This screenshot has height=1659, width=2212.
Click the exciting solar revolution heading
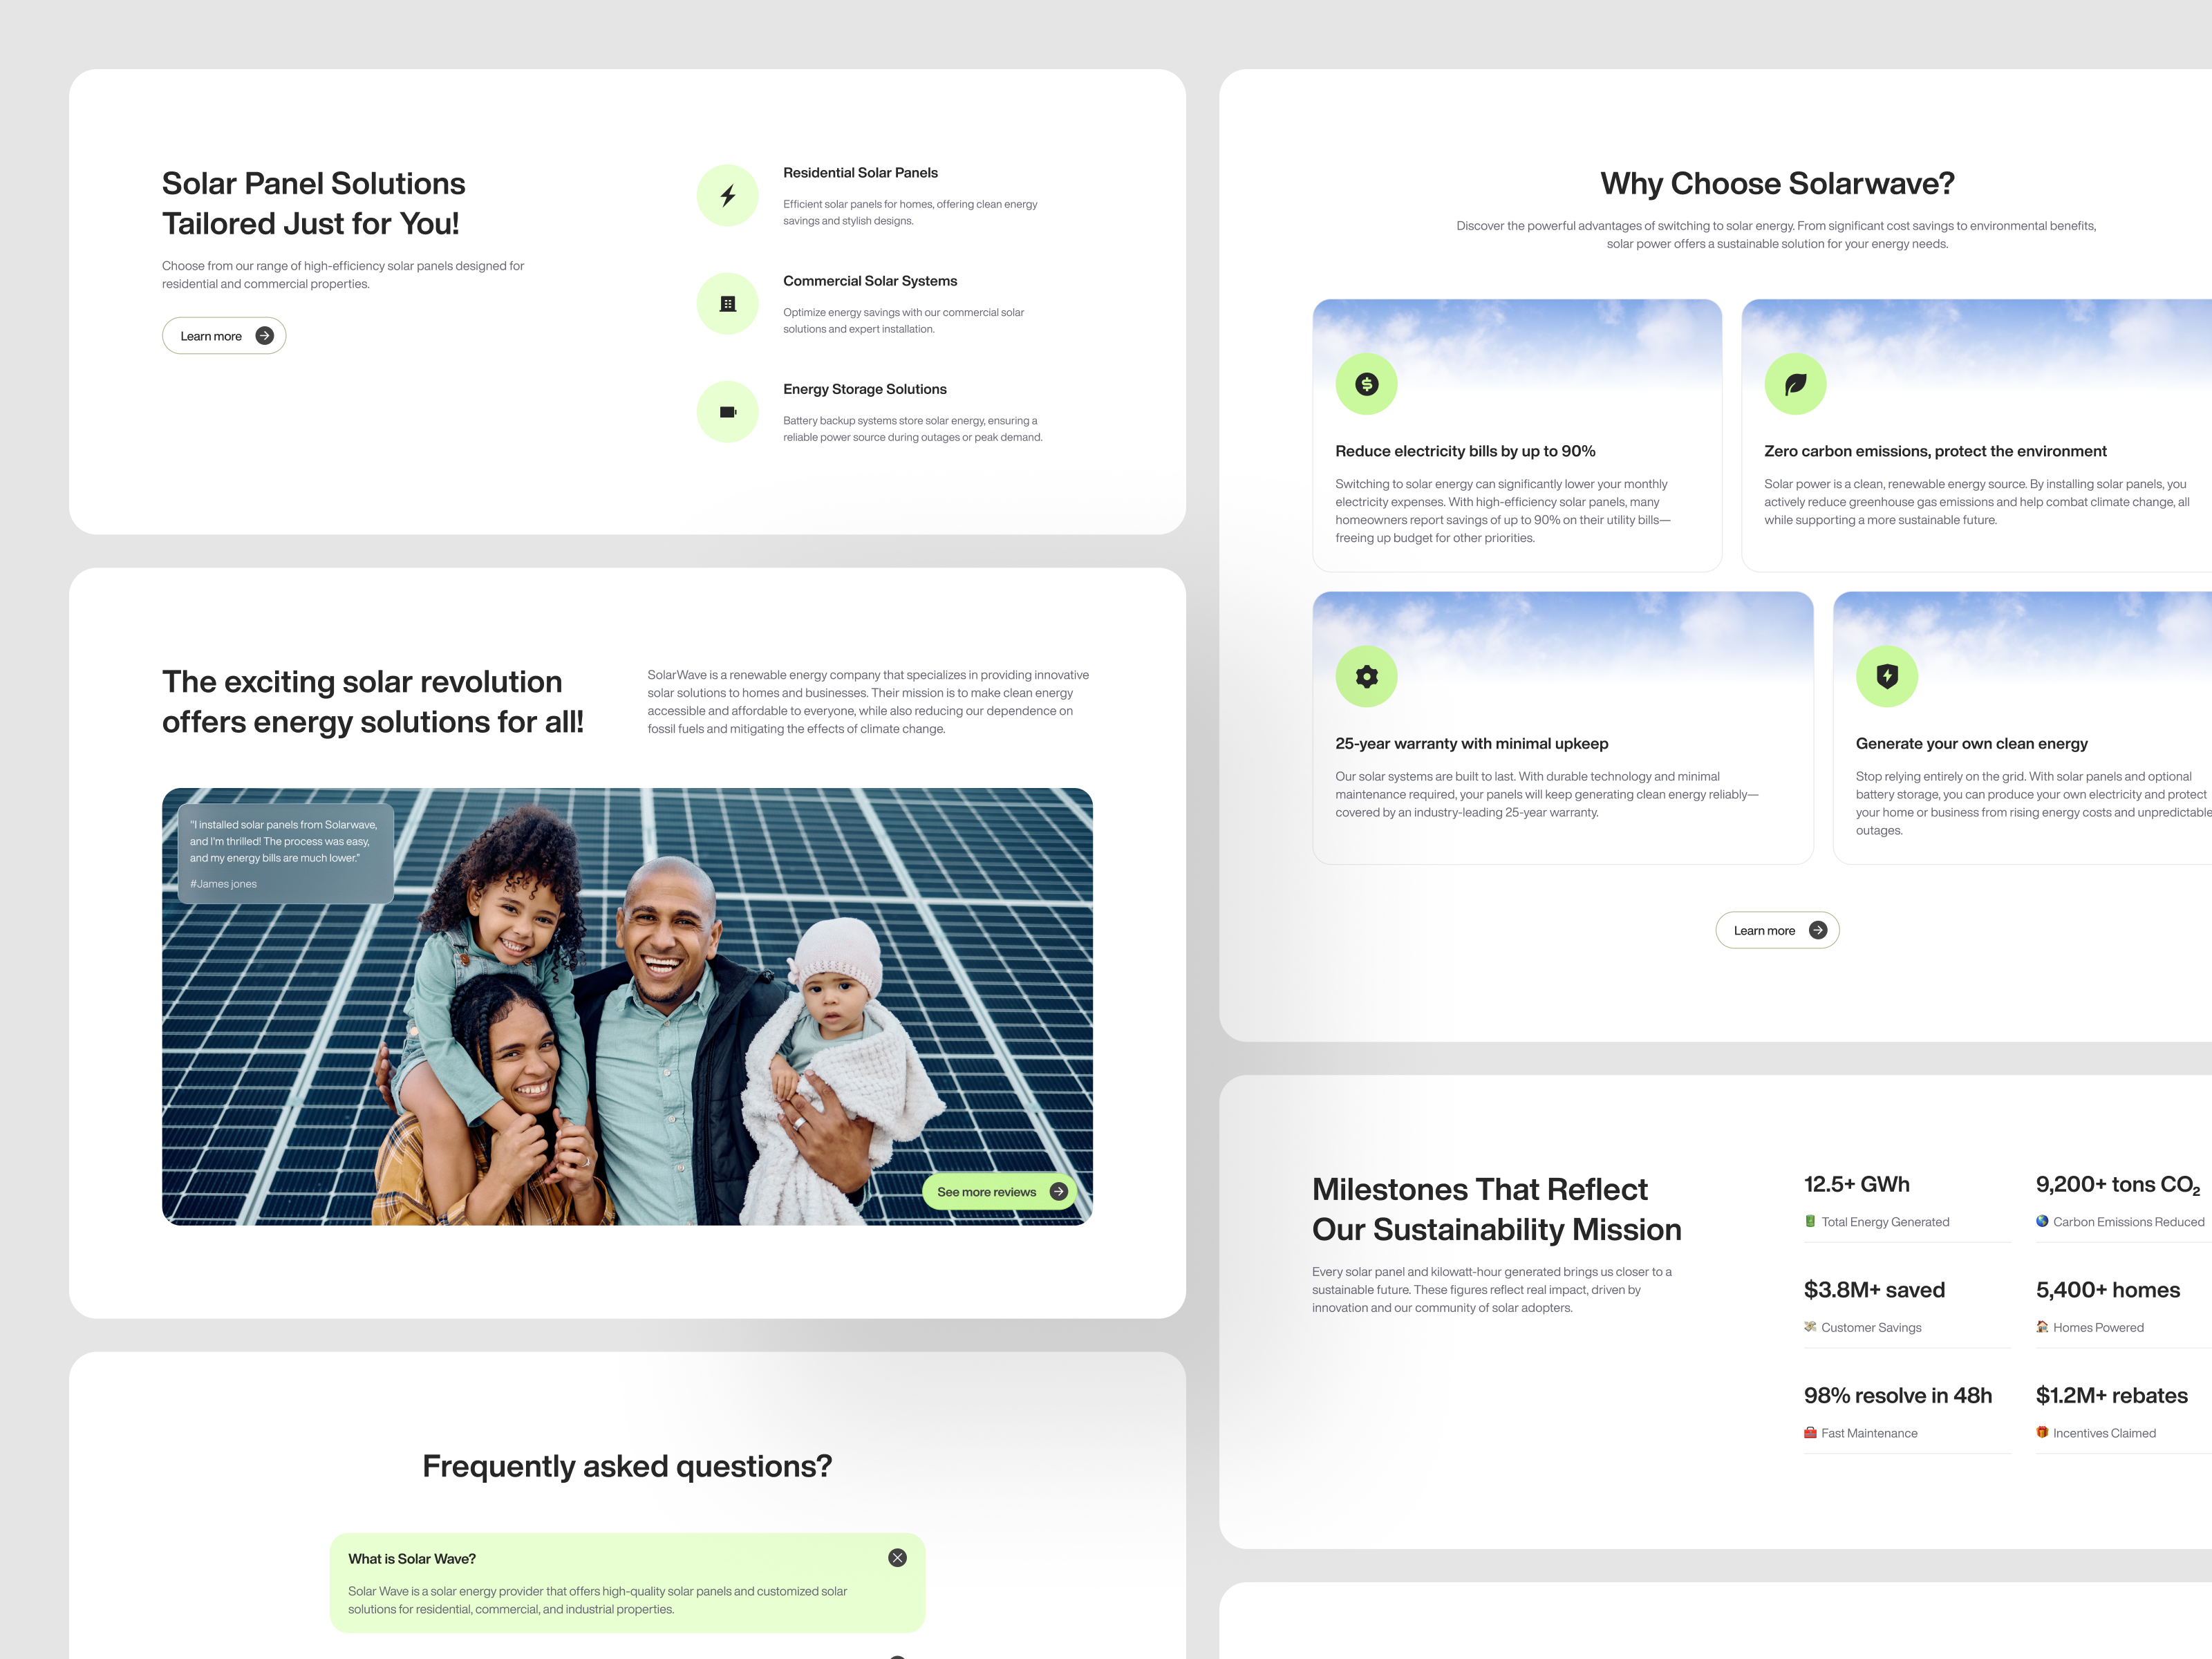pos(372,702)
